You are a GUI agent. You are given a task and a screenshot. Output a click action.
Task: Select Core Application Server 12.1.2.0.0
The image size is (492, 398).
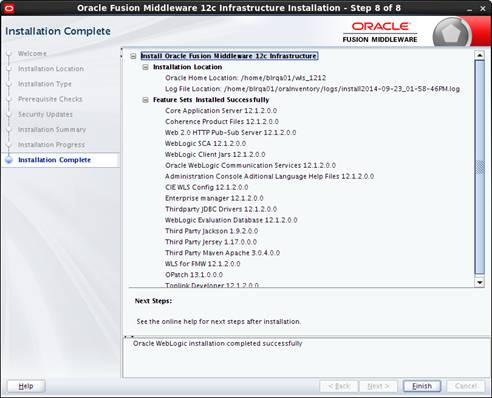(x=221, y=111)
